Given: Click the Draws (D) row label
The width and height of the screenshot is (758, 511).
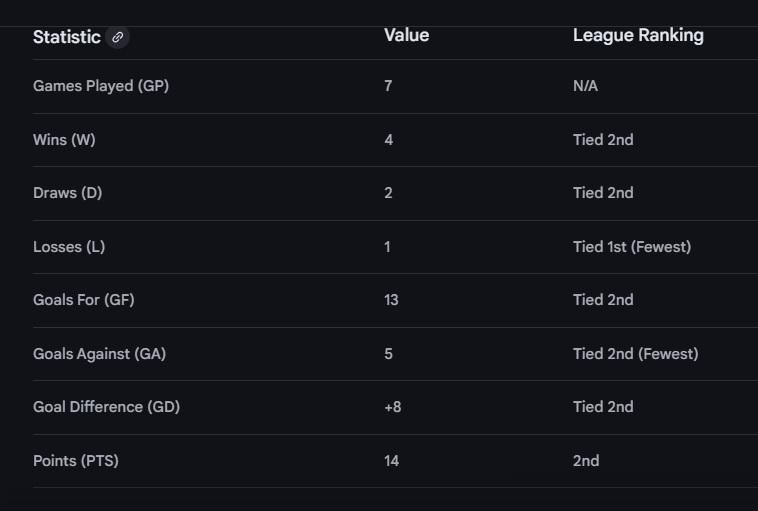Looking at the screenshot, I should tap(68, 193).
